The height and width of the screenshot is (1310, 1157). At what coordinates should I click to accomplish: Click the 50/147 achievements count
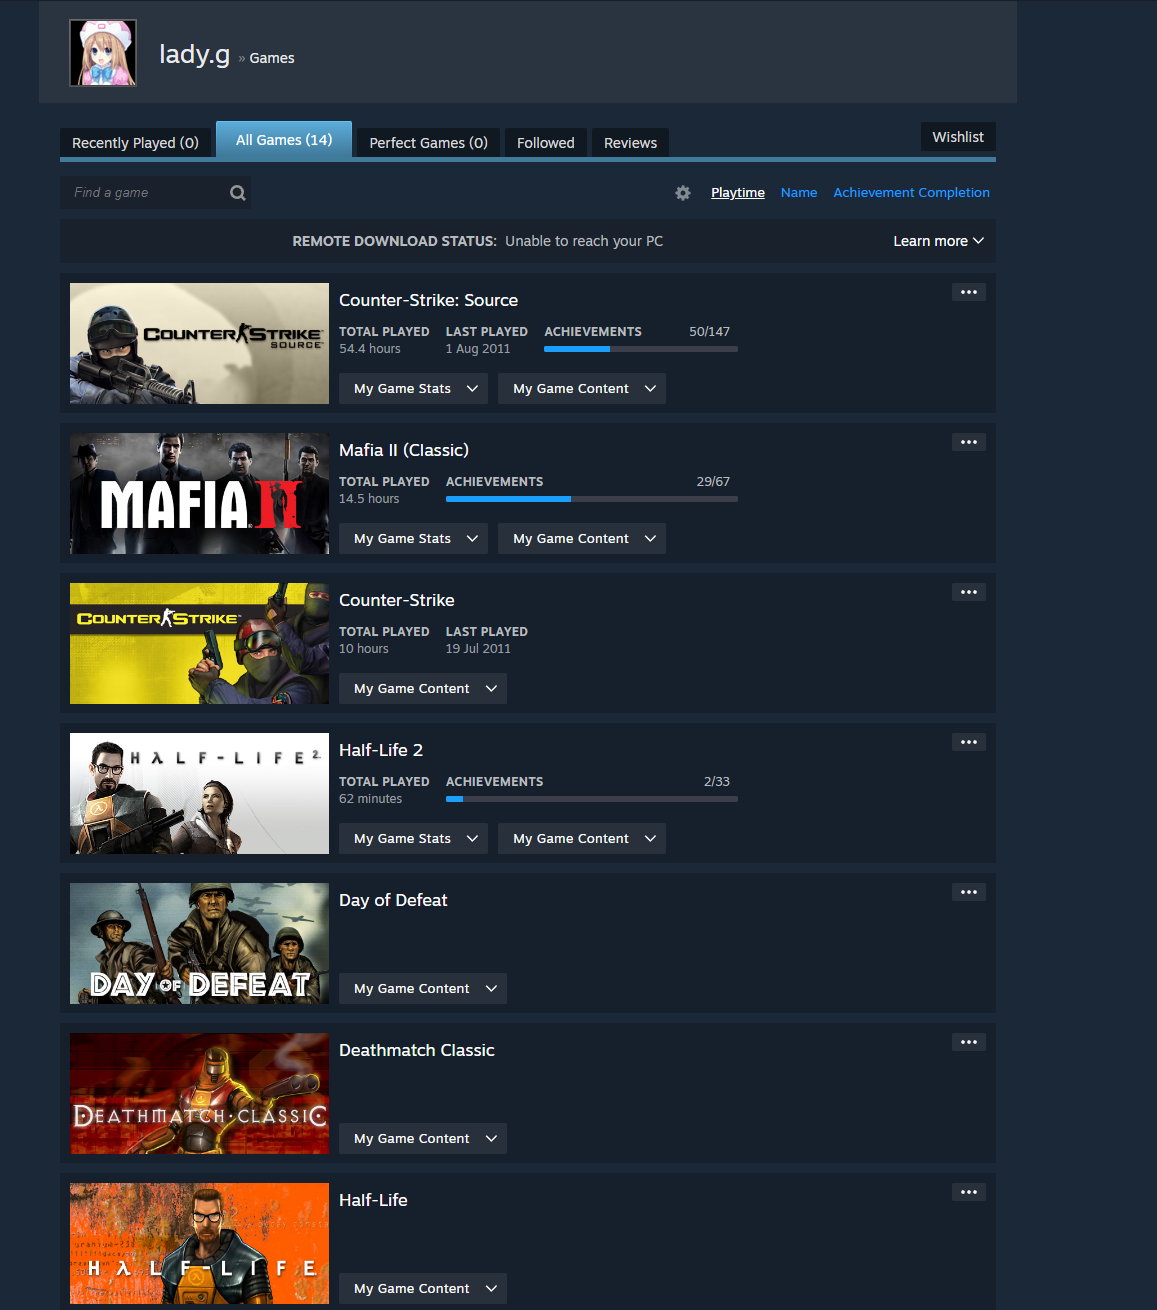tap(709, 331)
